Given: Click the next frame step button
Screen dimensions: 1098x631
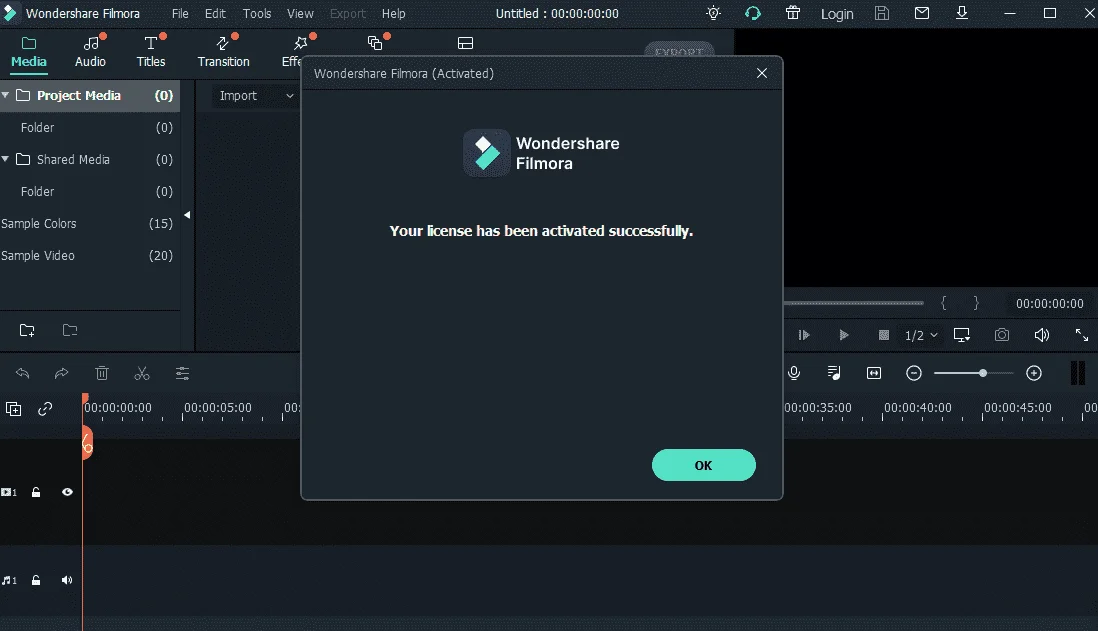Looking at the screenshot, I should point(804,335).
